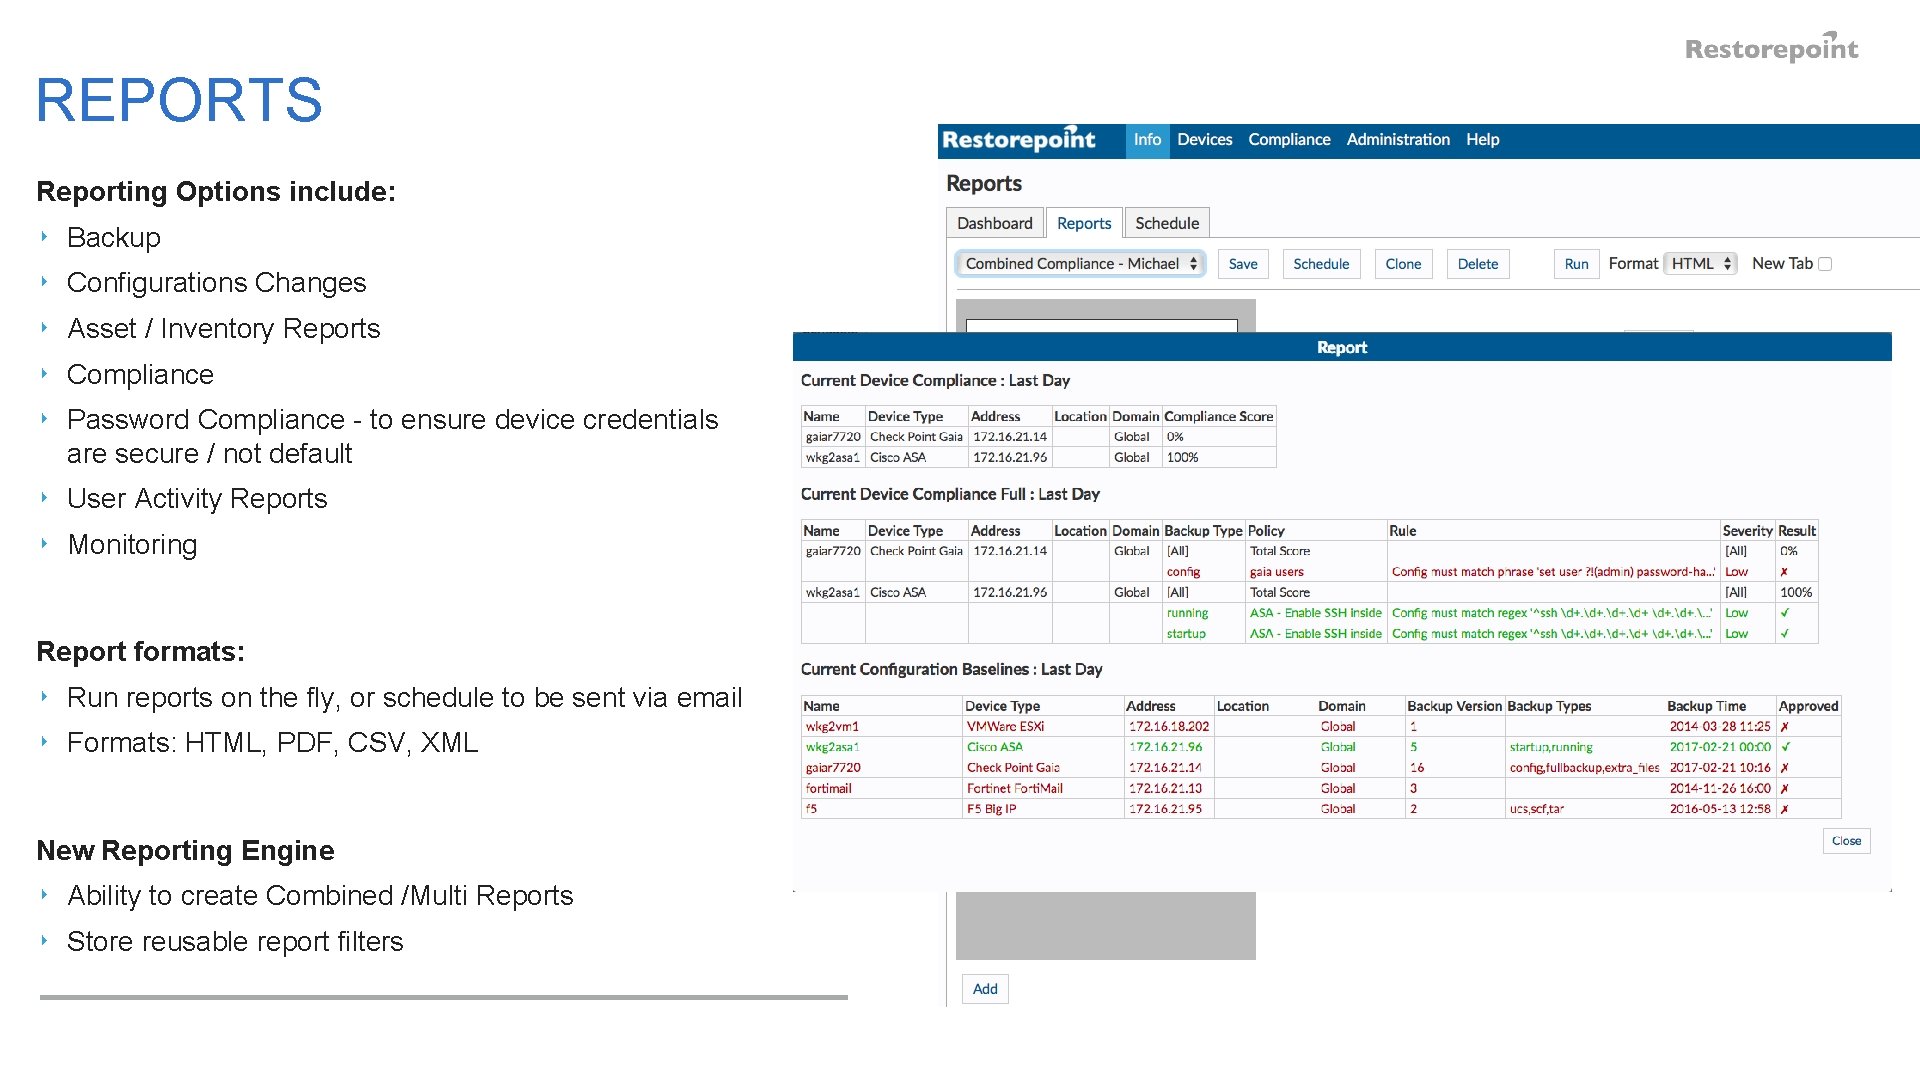Screen dimensions: 1920x1080
Task: Click the Restorepoint logo in navigation bar
Action: 1018,140
